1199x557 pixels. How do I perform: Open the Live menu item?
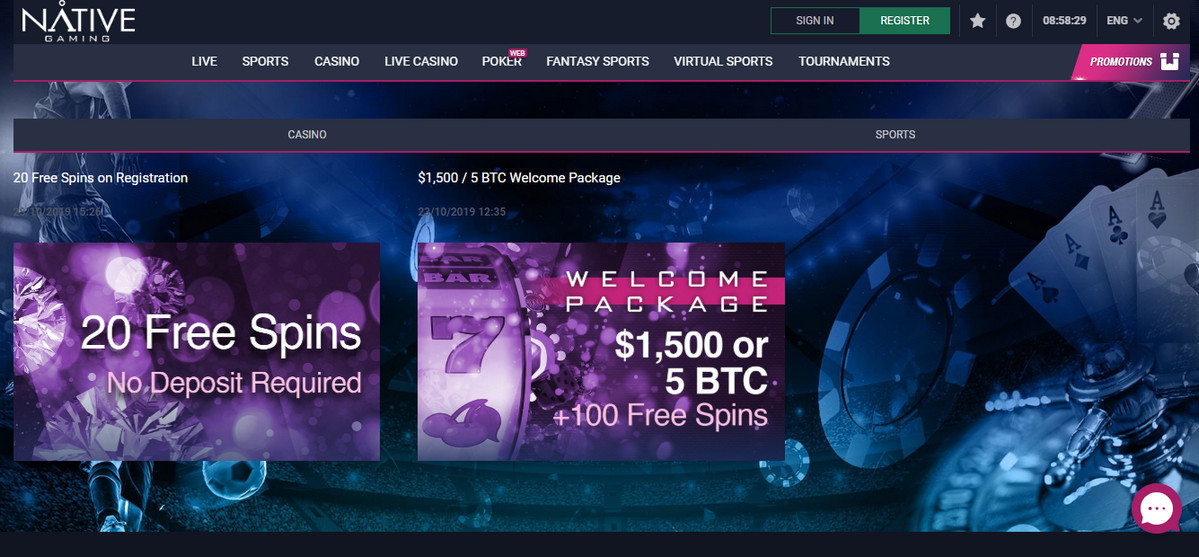[x=204, y=61]
